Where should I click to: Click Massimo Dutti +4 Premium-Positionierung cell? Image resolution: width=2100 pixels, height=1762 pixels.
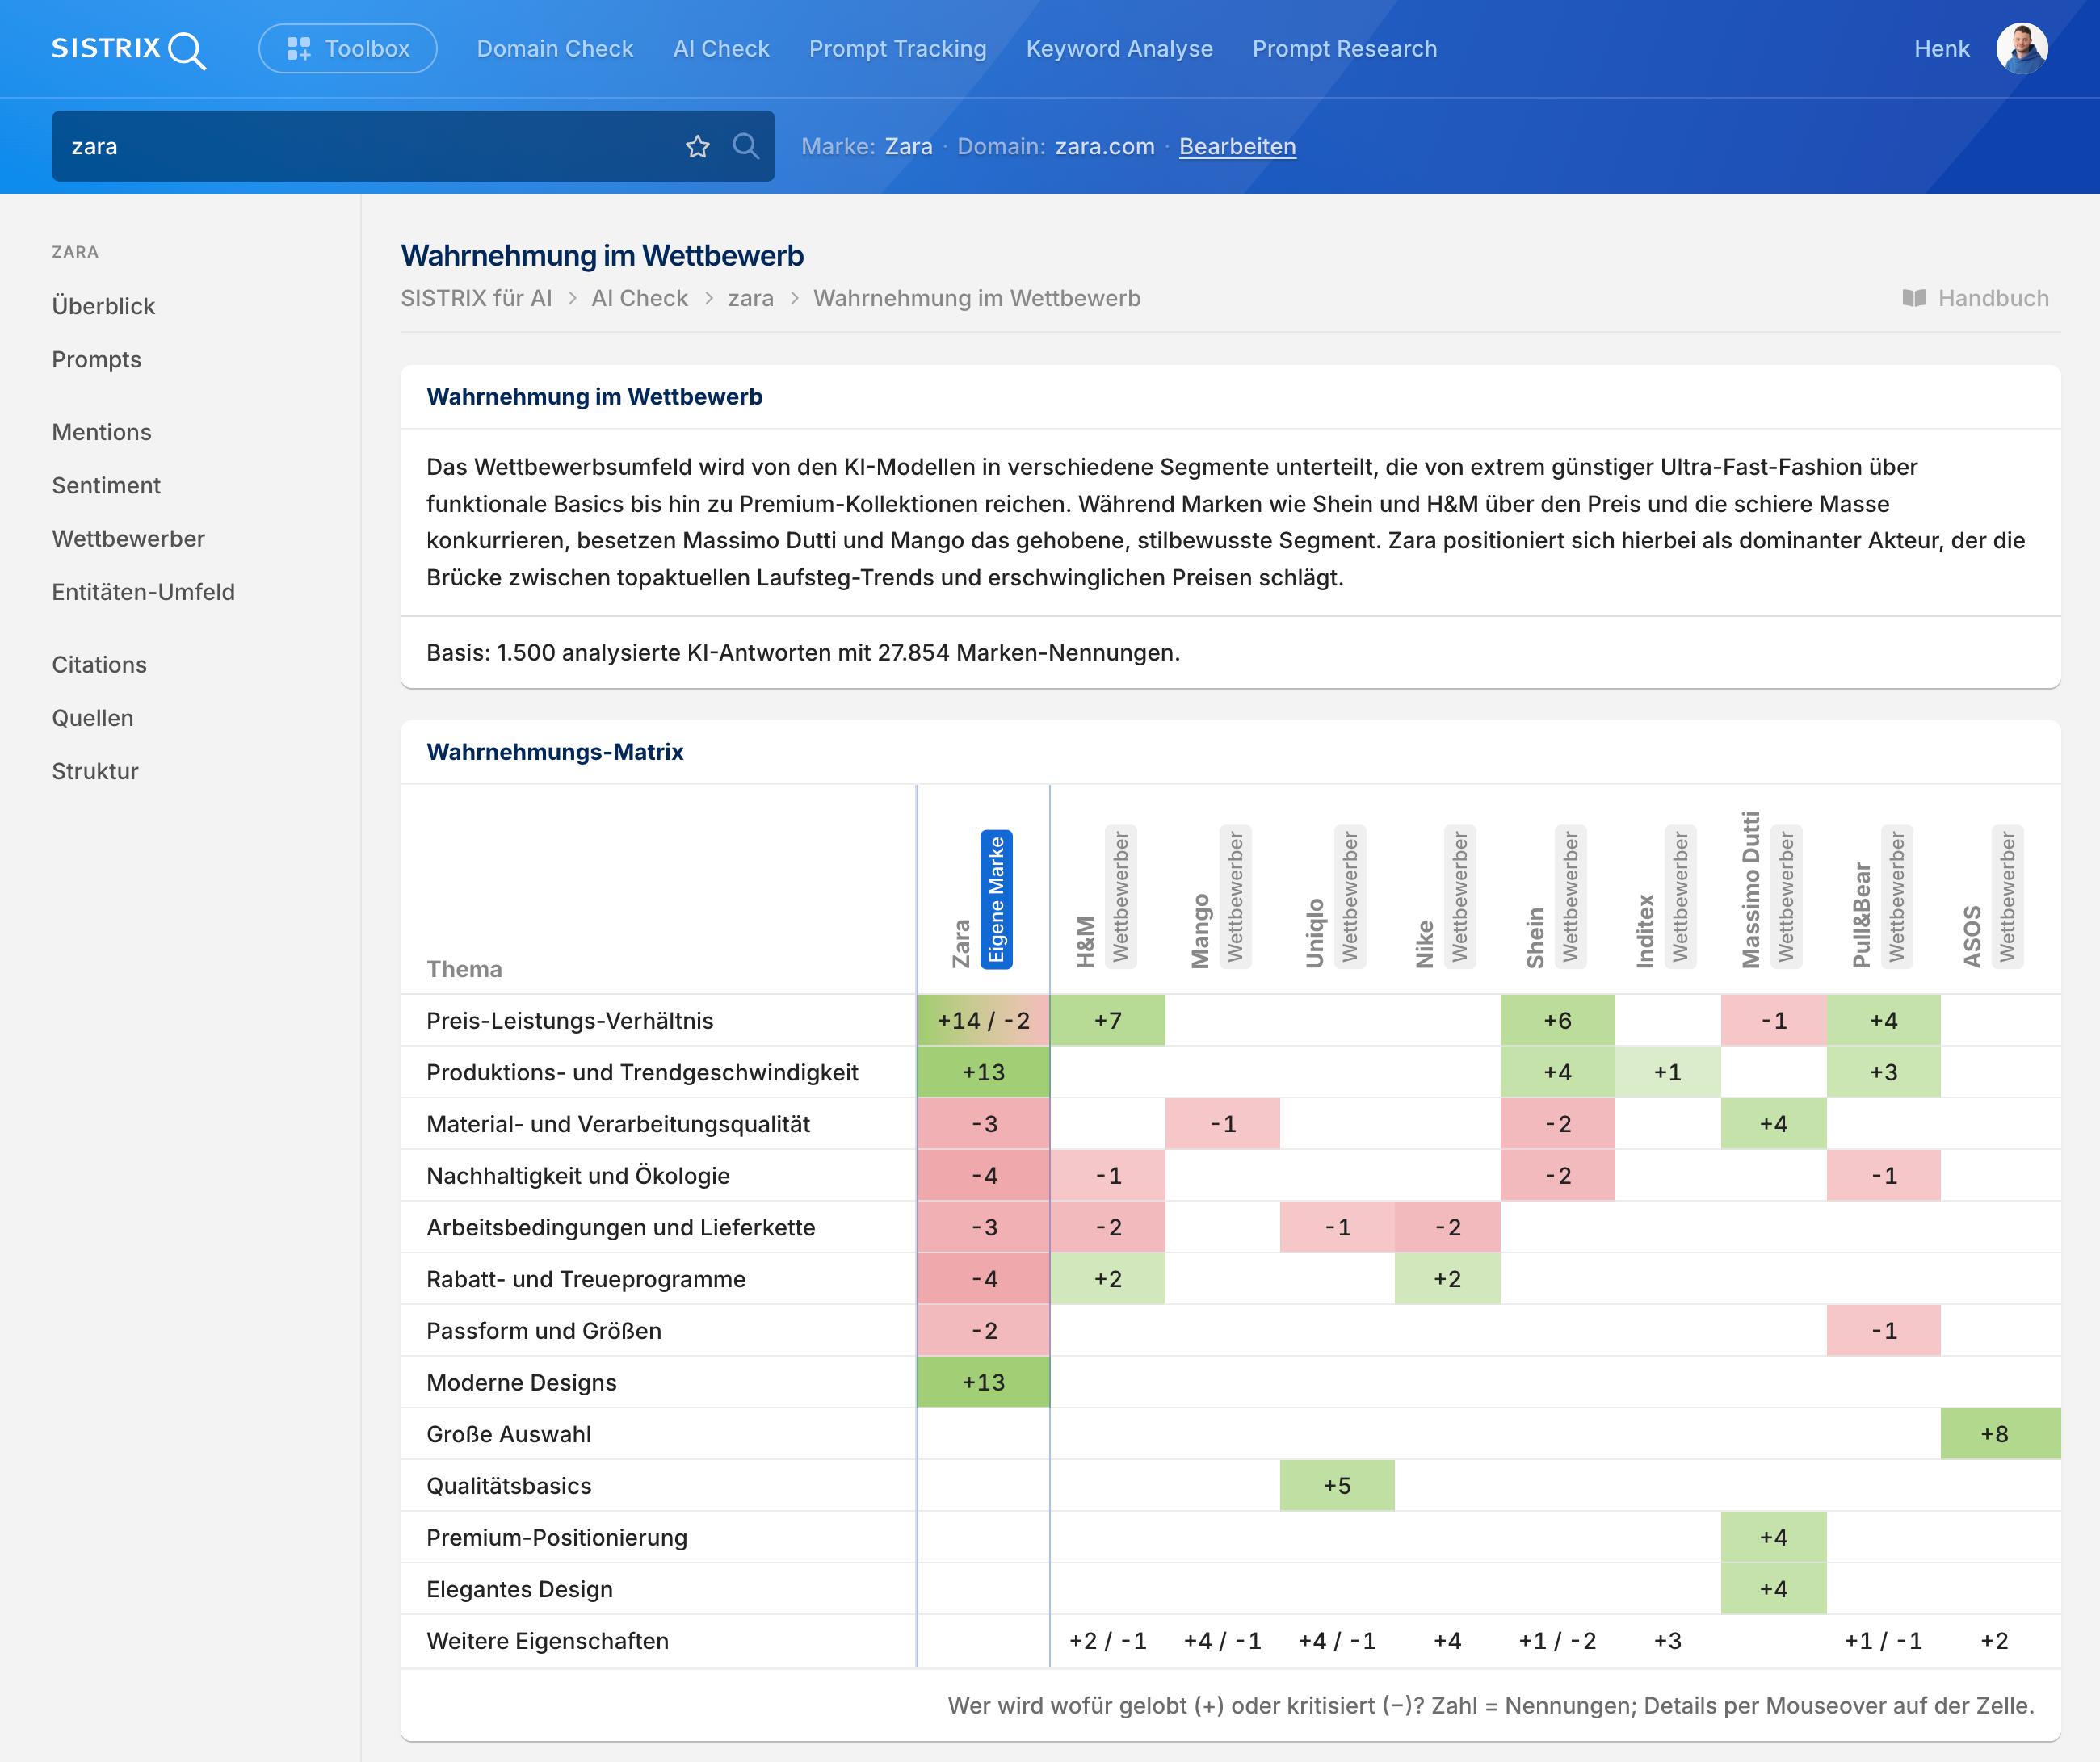coord(1773,1537)
